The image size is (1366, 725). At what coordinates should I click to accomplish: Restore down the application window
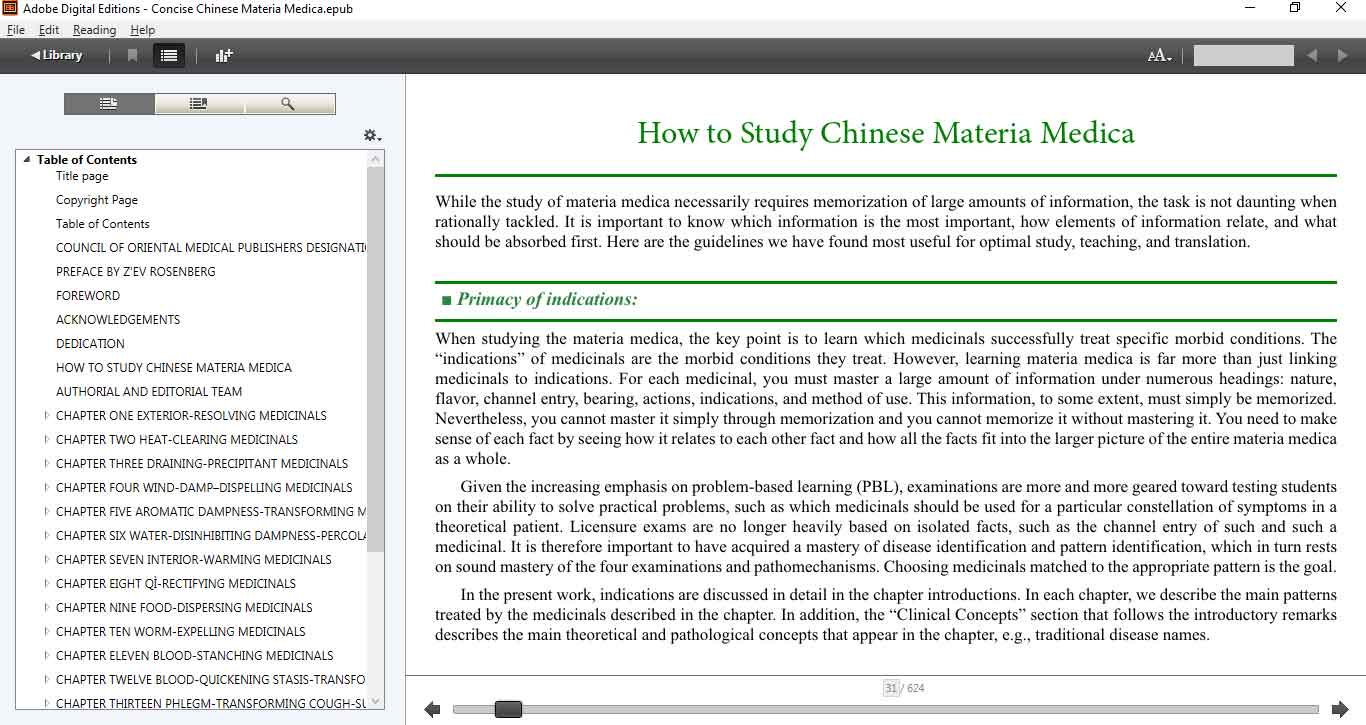1295,8
